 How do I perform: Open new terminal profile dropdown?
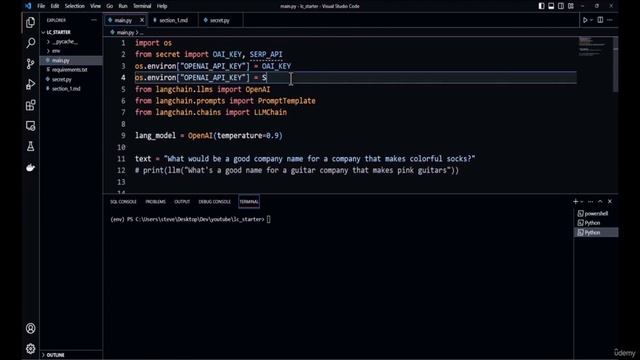click(582, 202)
